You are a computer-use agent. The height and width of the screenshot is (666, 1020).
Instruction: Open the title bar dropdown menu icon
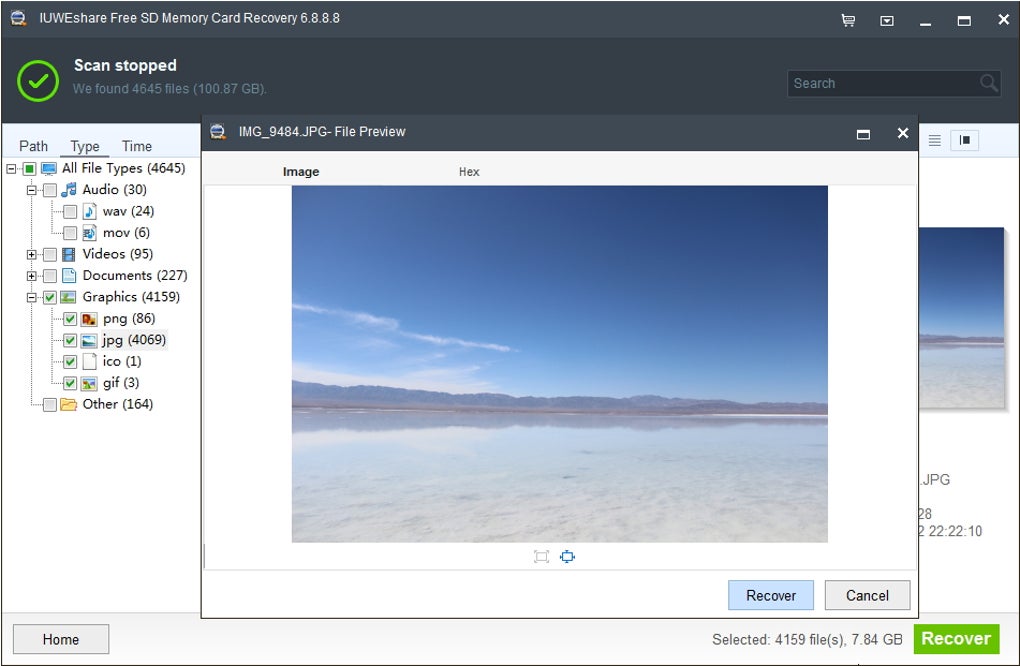click(x=887, y=21)
